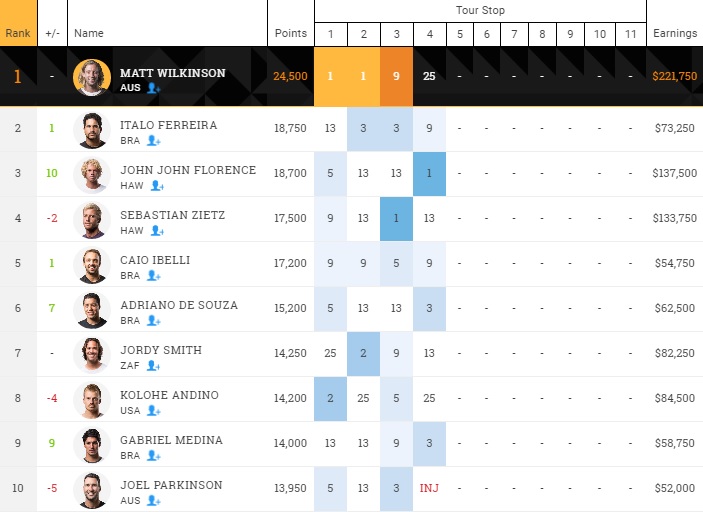Open John John Florence profile link
This screenshot has height=512, width=703.
click(x=187, y=170)
